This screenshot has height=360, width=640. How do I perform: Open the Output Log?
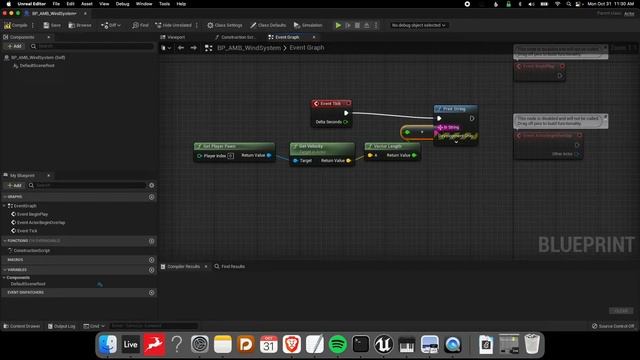pyautogui.click(x=62, y=326)
